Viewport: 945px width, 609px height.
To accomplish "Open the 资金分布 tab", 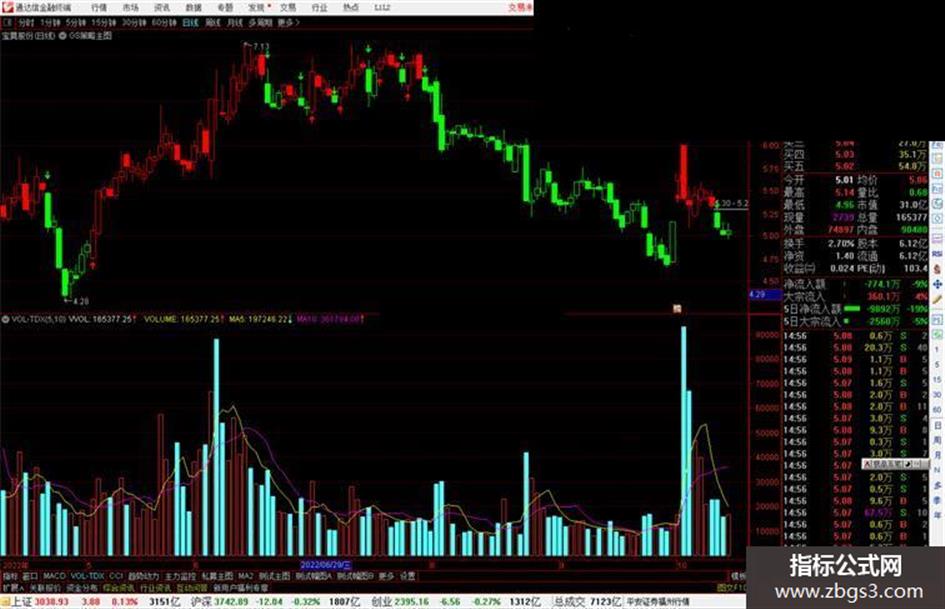I will click(81, 587).
